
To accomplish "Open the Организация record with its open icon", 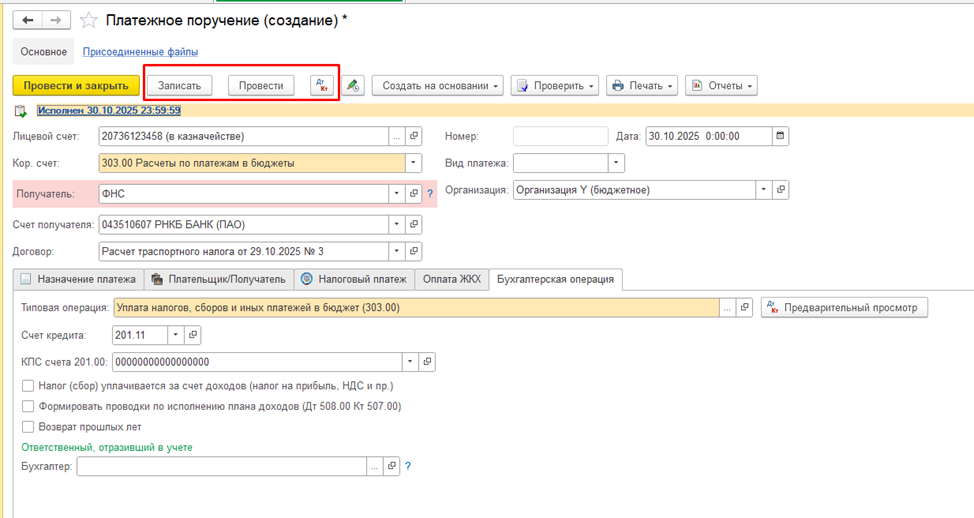I will 781,190.
